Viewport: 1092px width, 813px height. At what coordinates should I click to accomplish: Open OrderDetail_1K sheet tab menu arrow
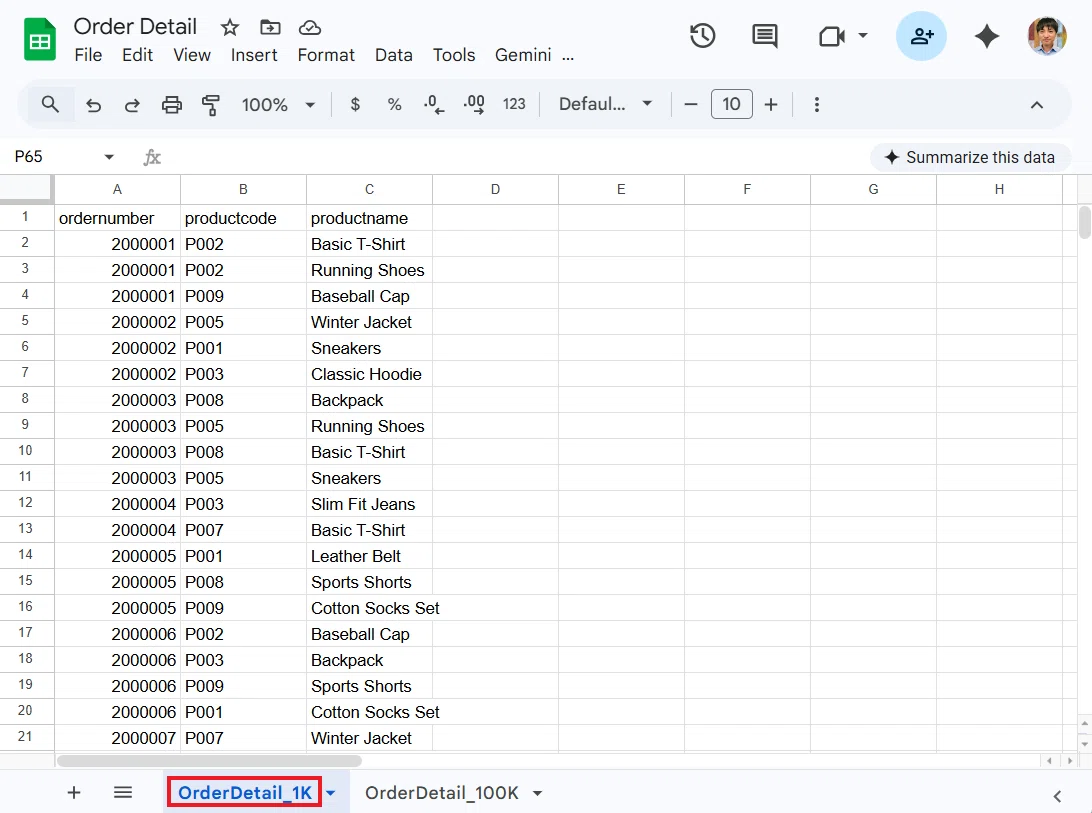[x=331, y=793]
